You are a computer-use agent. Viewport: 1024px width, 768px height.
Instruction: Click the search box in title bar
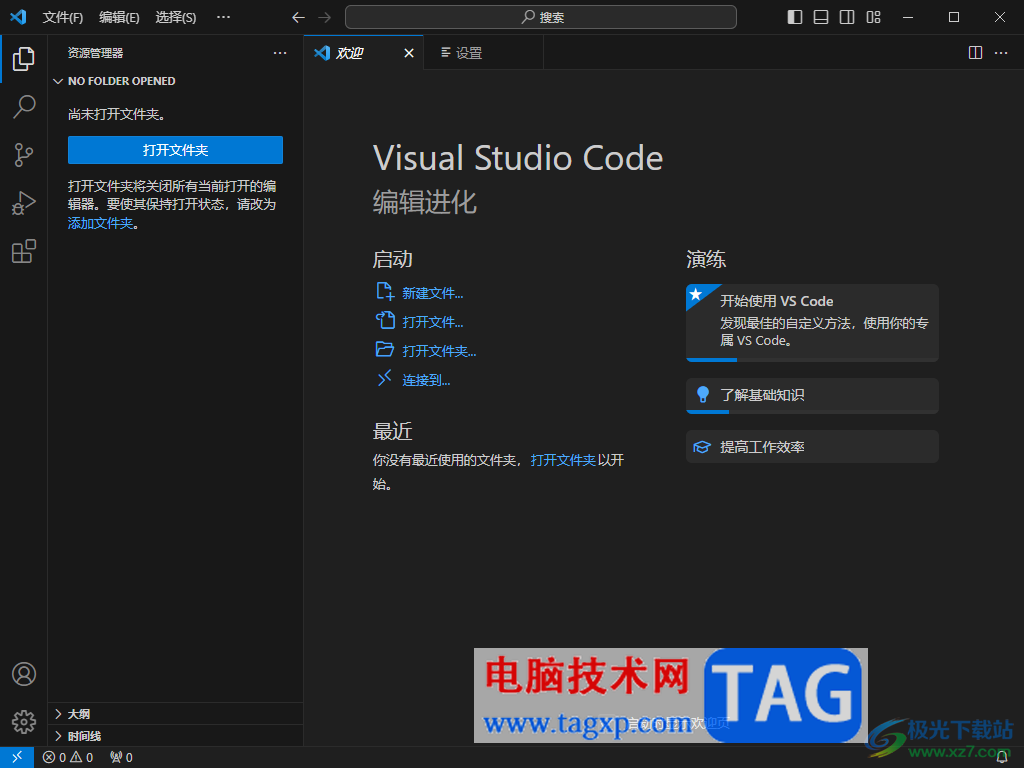pos(541,17)
